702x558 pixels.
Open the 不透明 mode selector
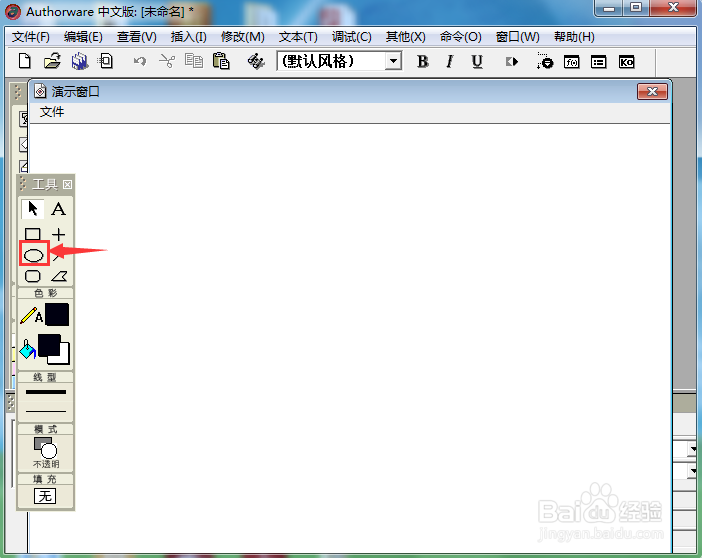coord(46,452)
